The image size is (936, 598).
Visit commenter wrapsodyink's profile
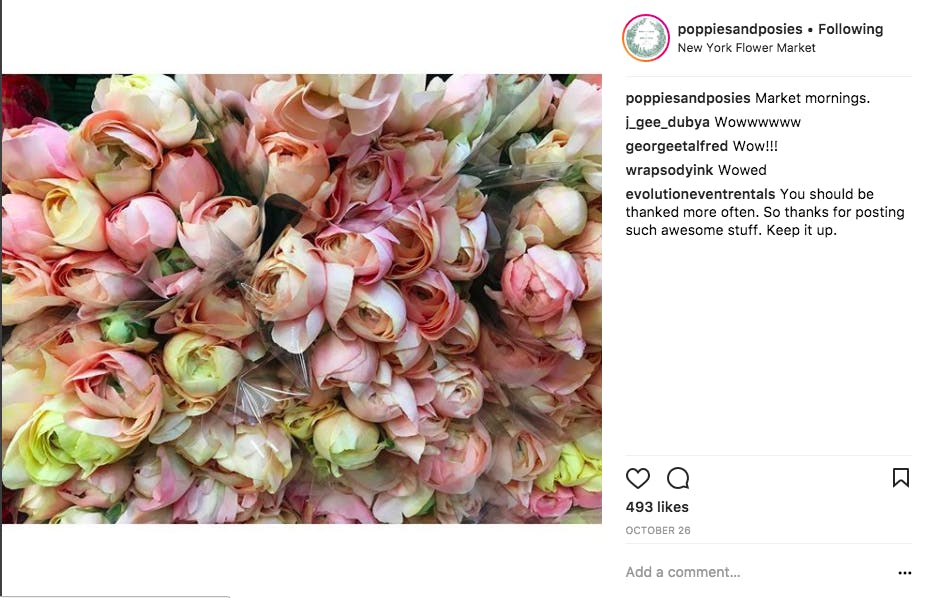click(669, 170)
